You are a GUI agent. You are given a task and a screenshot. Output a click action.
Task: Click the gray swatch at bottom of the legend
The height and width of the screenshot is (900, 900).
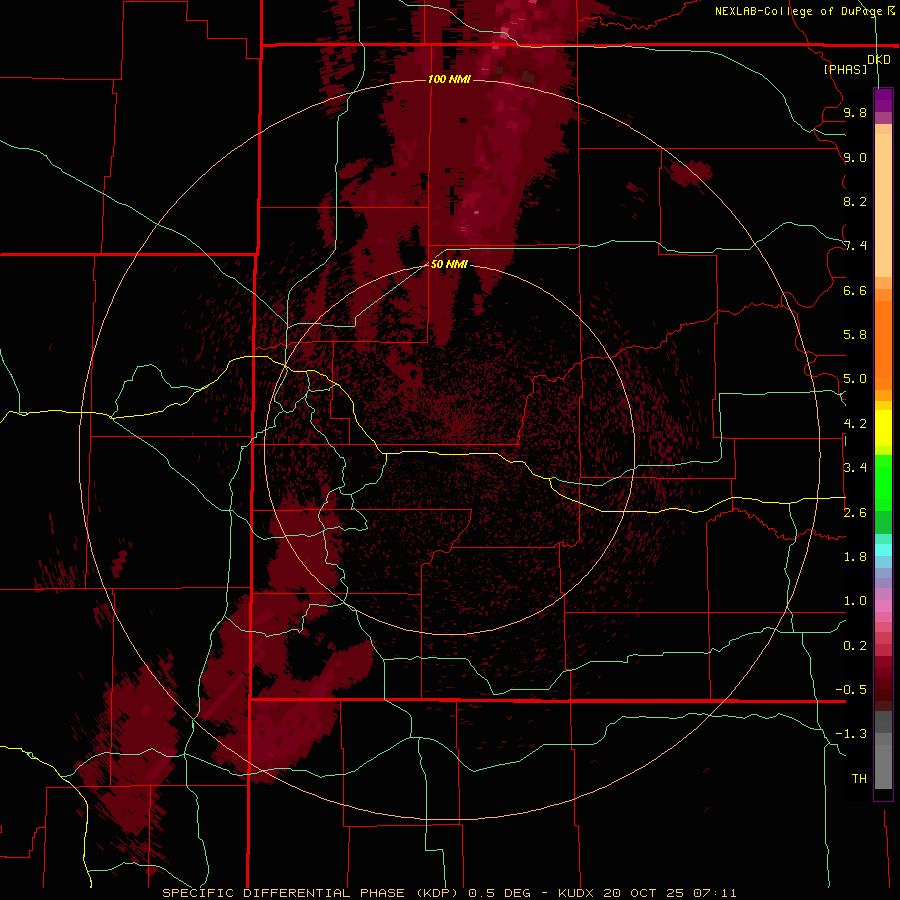883,766
